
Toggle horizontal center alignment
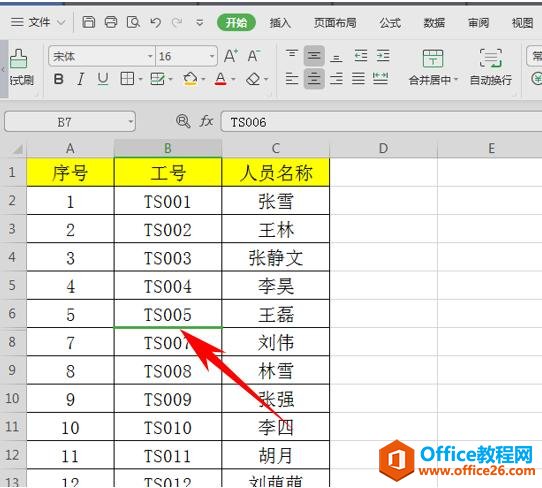[x=314, y=79]
